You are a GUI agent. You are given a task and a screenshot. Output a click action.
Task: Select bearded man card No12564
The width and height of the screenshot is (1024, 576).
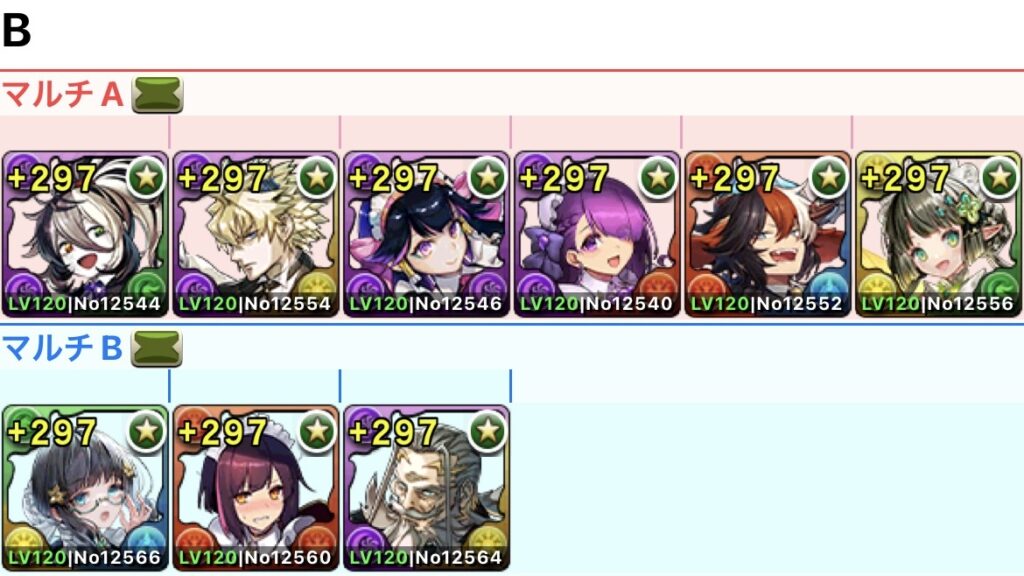tap(426, 488)
